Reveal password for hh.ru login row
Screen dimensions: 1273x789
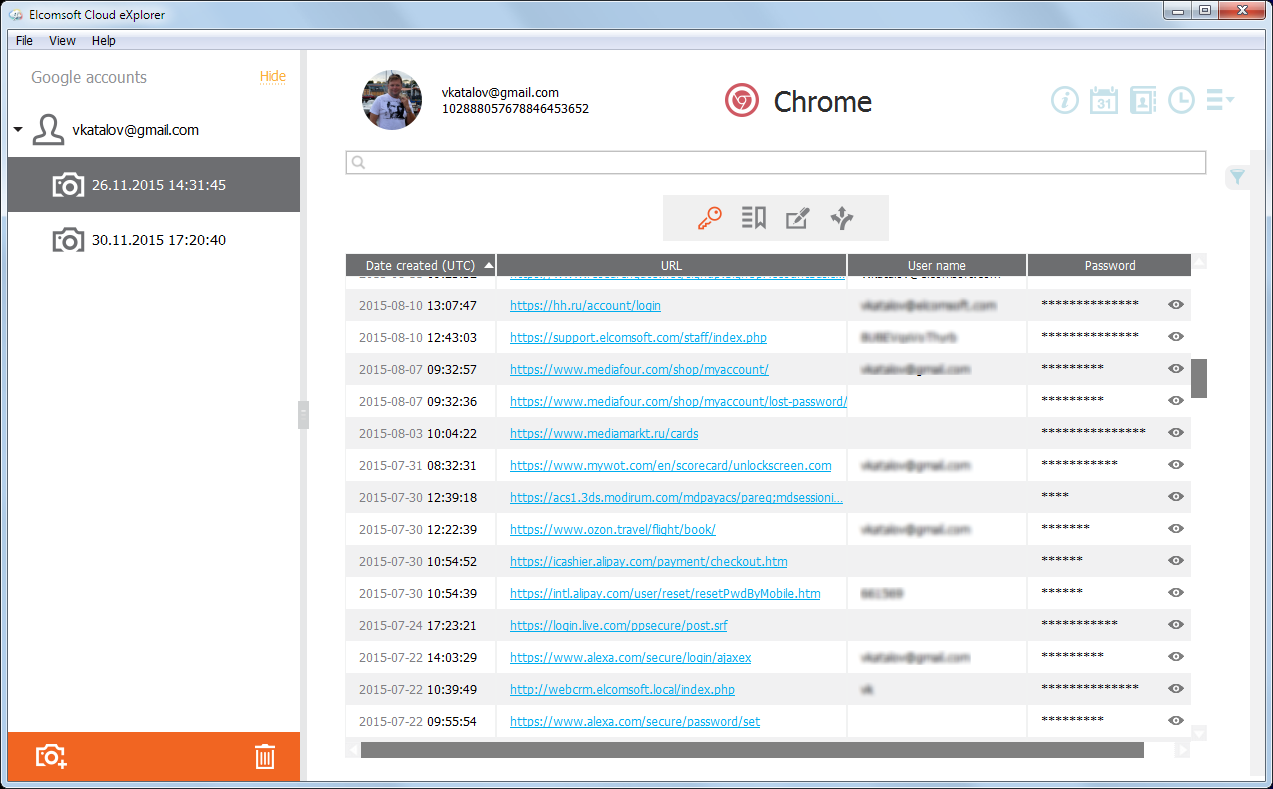pyautogui.click(x=1176, y=305)
